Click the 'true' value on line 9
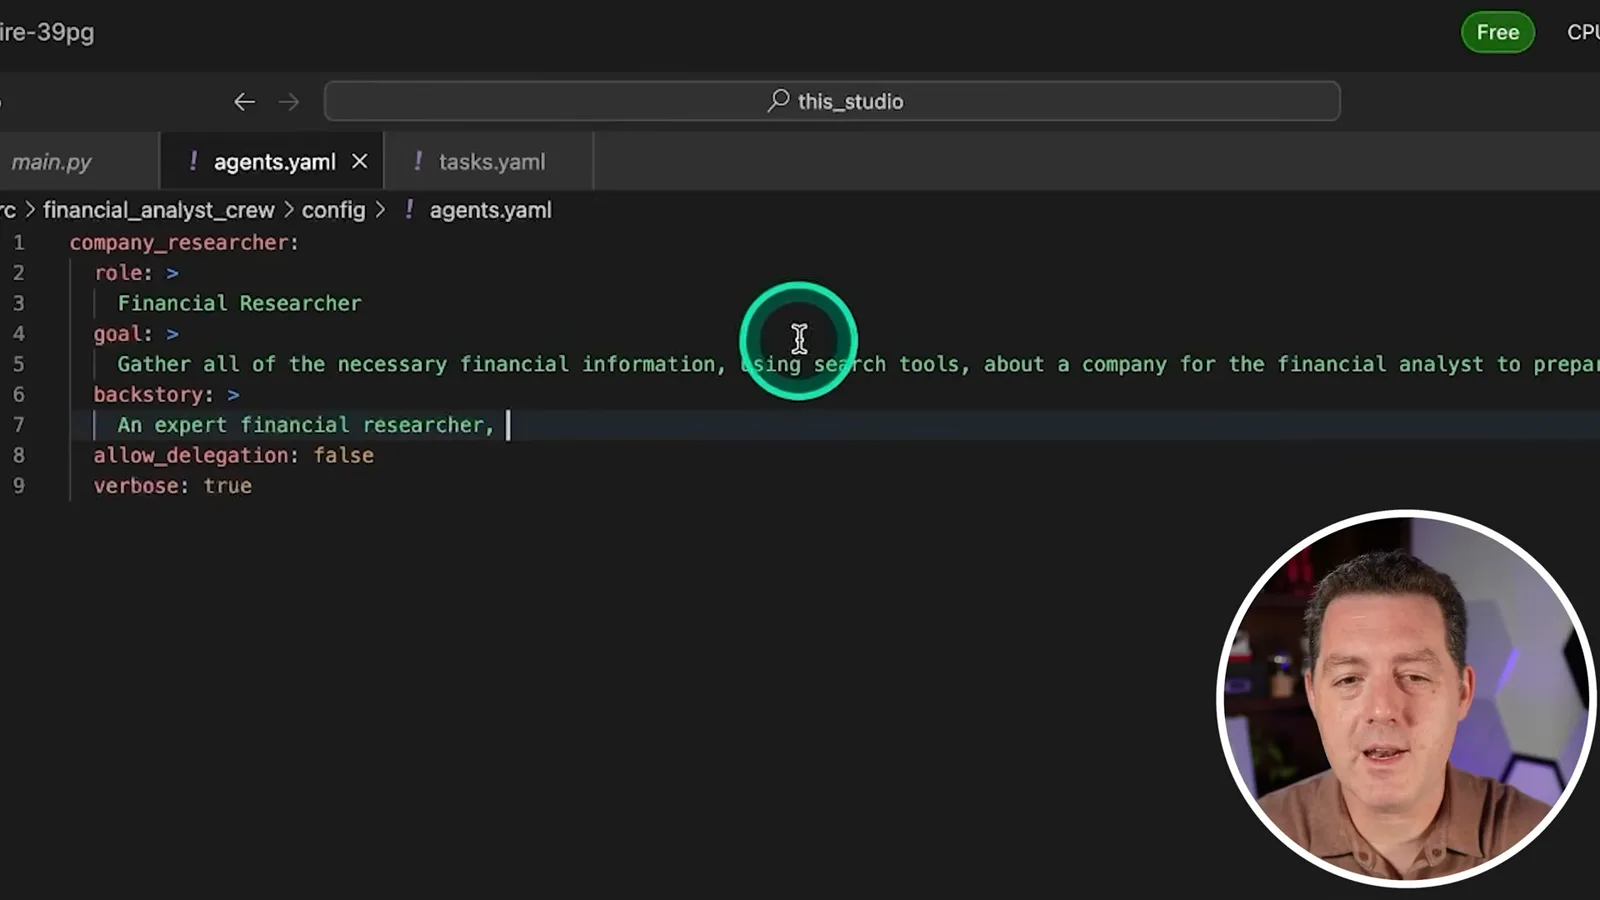Viewport: 1600px width, 900px height. [228, 486]
